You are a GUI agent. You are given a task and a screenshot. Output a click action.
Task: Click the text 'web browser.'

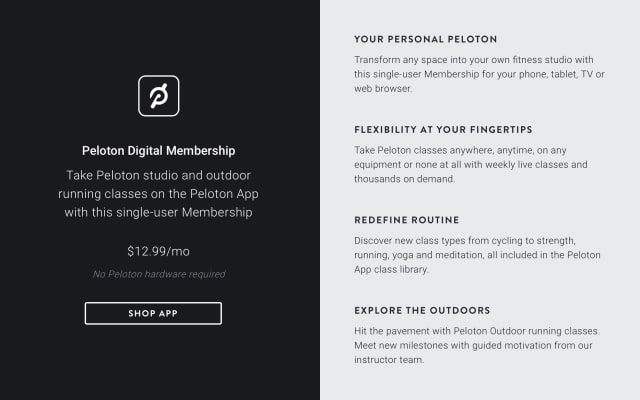point(383,89)
